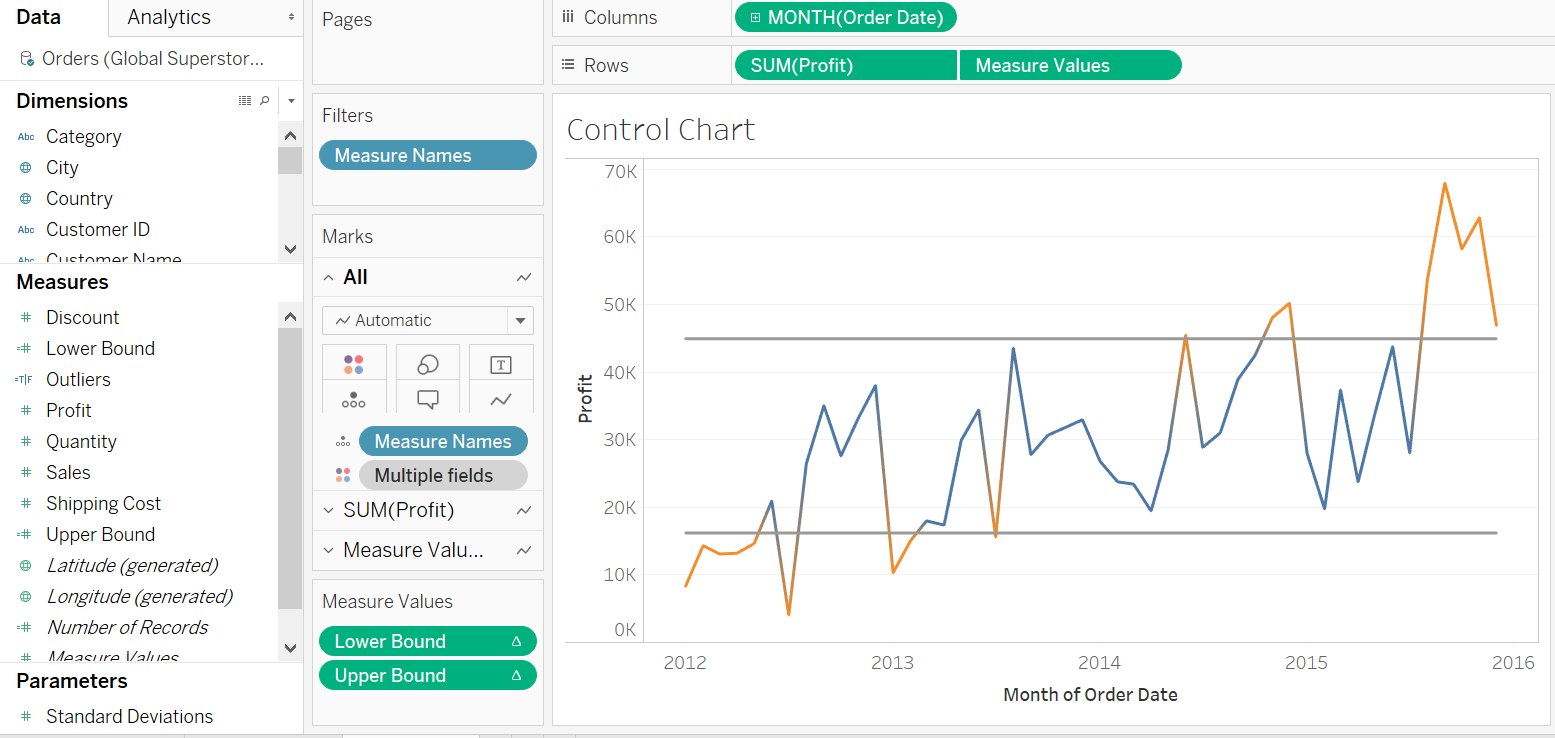Click the View Data grid icon beside Dimensions
1555x738 pixels.
245,101
